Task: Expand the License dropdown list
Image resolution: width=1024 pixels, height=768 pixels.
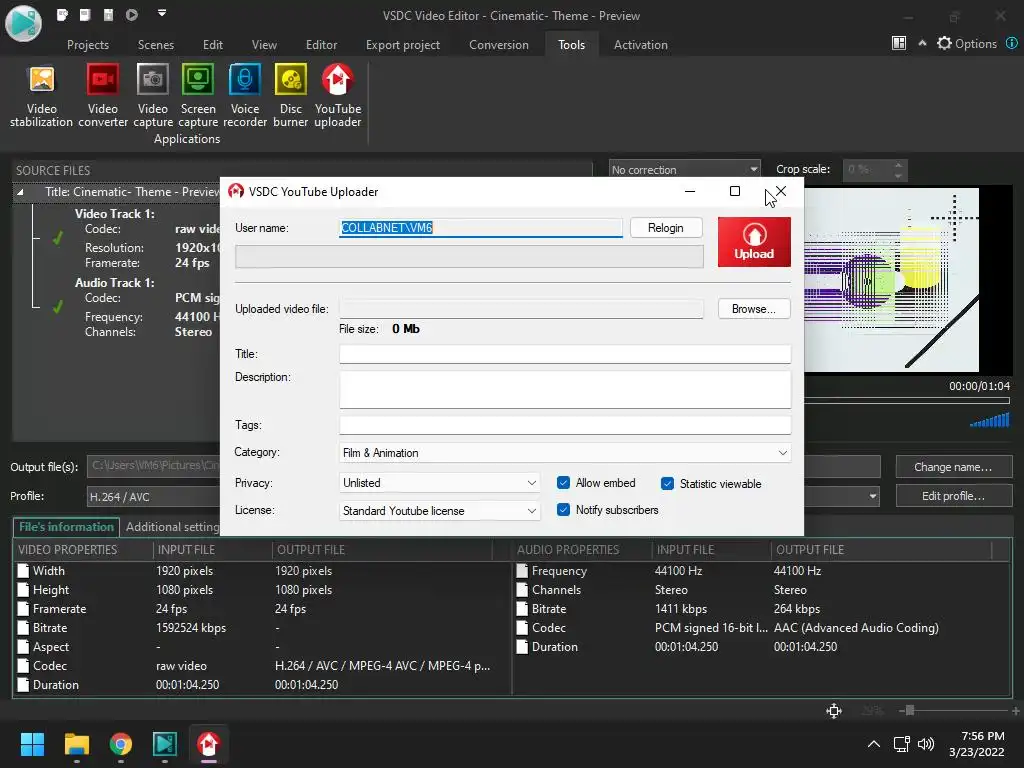Action: tap(439, 511)
